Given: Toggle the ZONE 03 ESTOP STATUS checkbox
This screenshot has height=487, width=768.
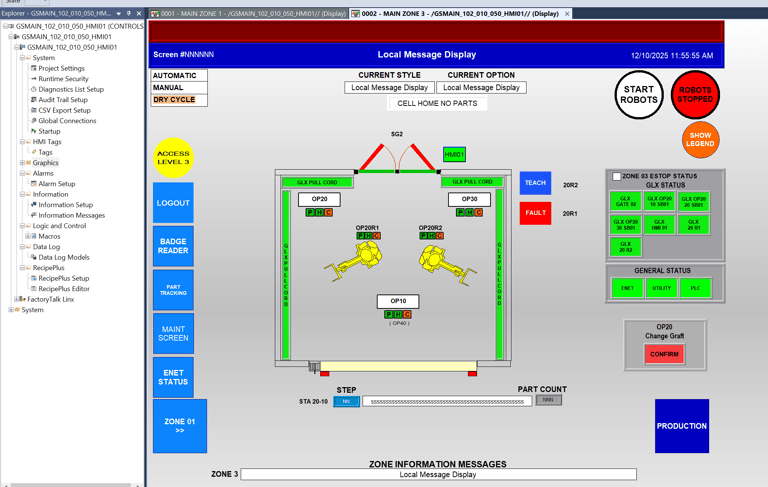Looking at the screenshot, I should click(x=617, y=176).
